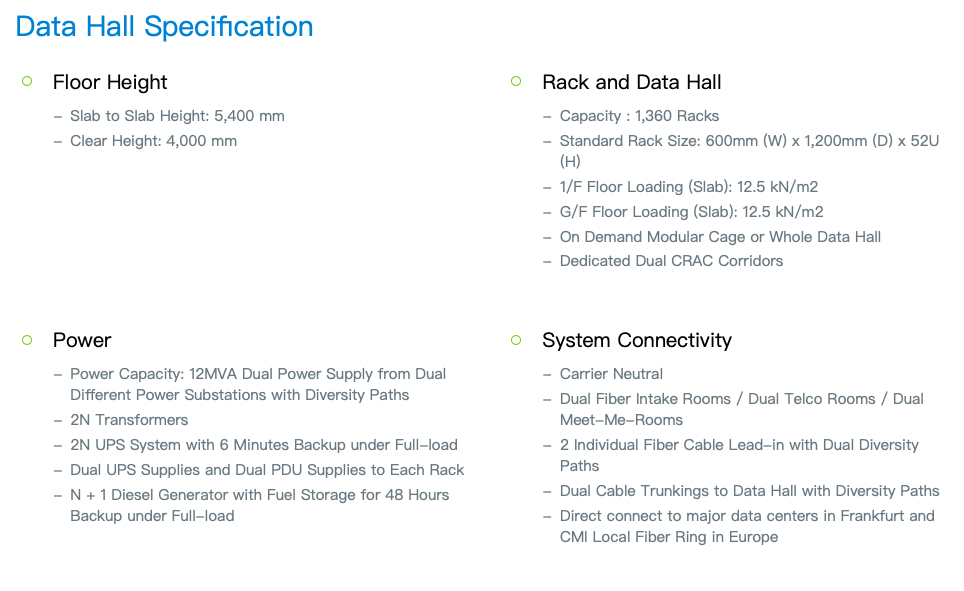Viewport: 964px width, 591px height.
Task: Select the Carrier Neutral item
Action: 611,374
